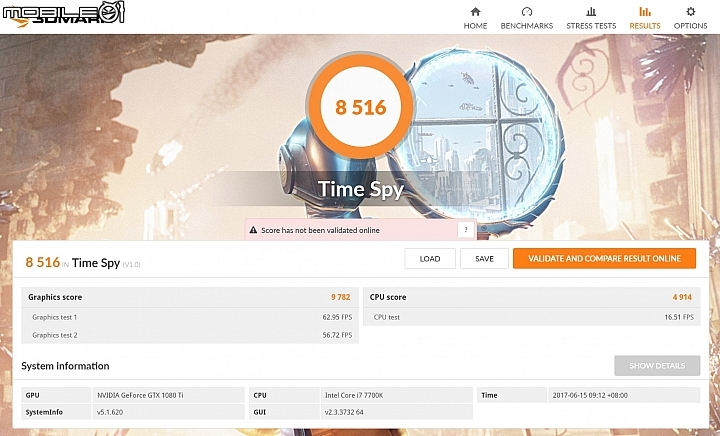The height and width of the screenshot is (436, 720).
Task: Click the Time Spy name in the results header
Action: tap(96, 263)
